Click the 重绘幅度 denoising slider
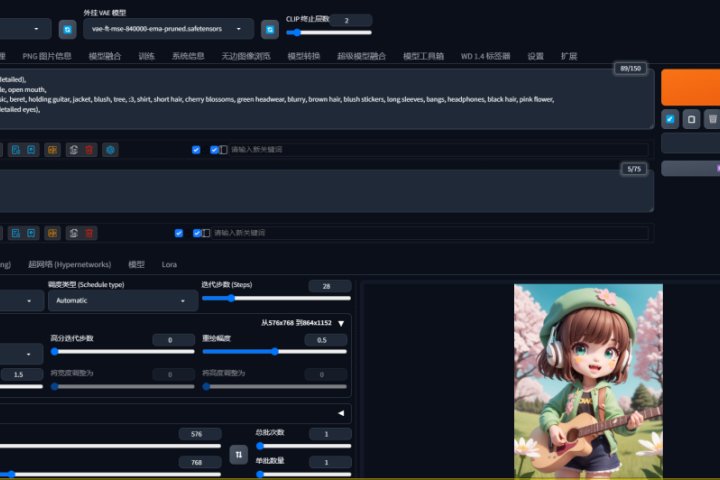720x480 pixels. tap(275, 352)
